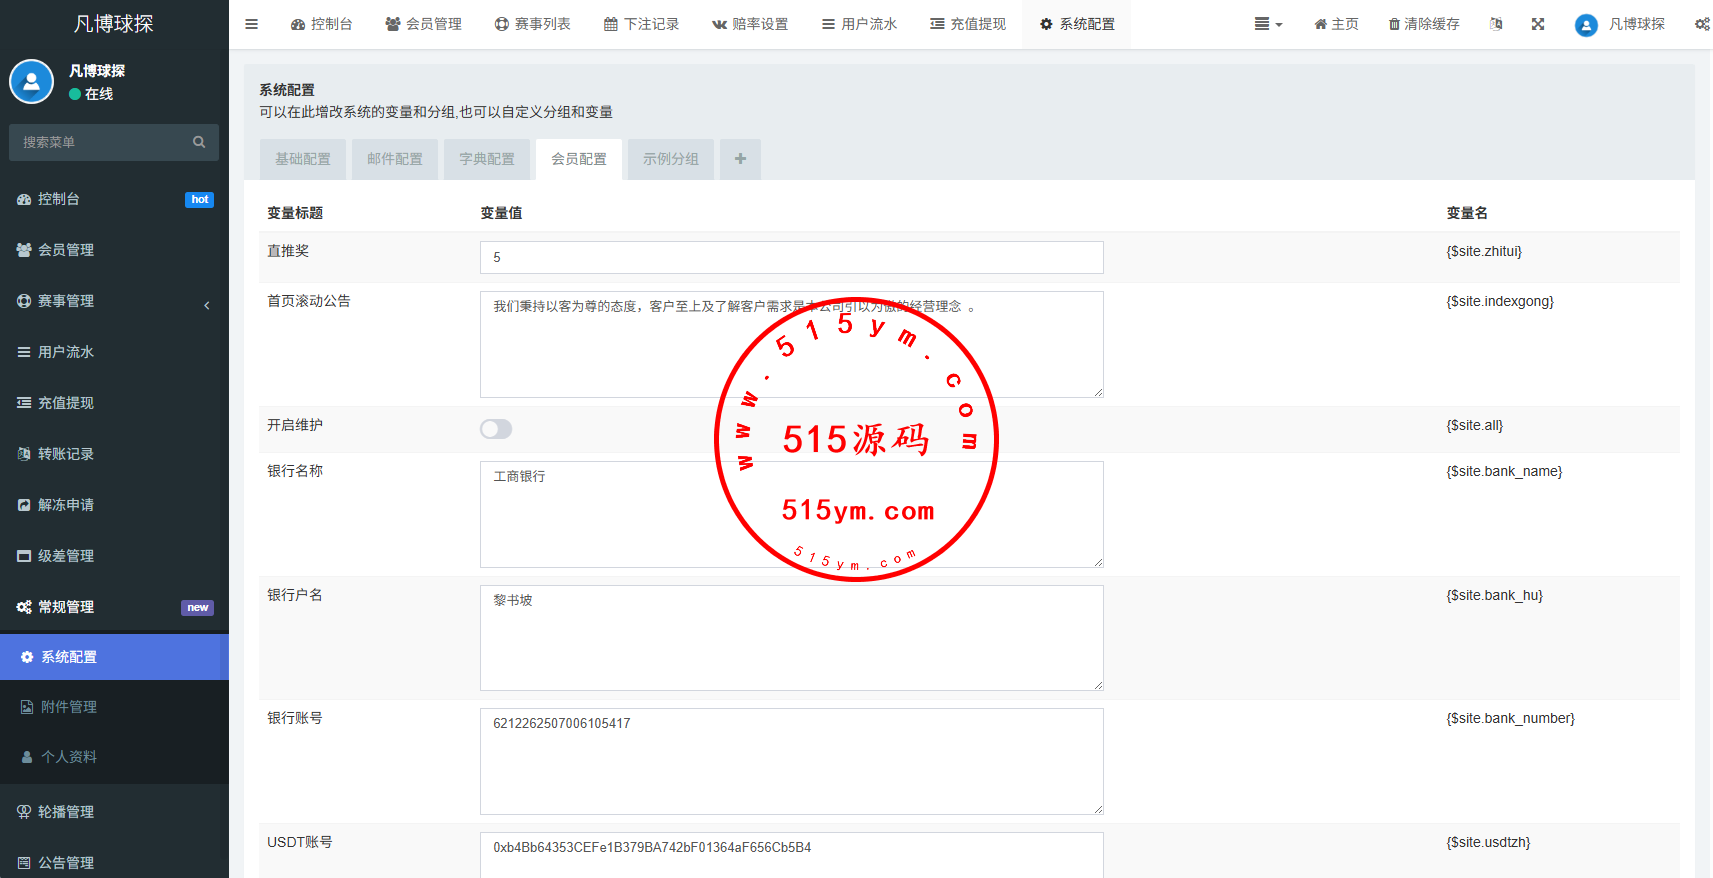Click the fullscreen expand icon in header

1538,24
